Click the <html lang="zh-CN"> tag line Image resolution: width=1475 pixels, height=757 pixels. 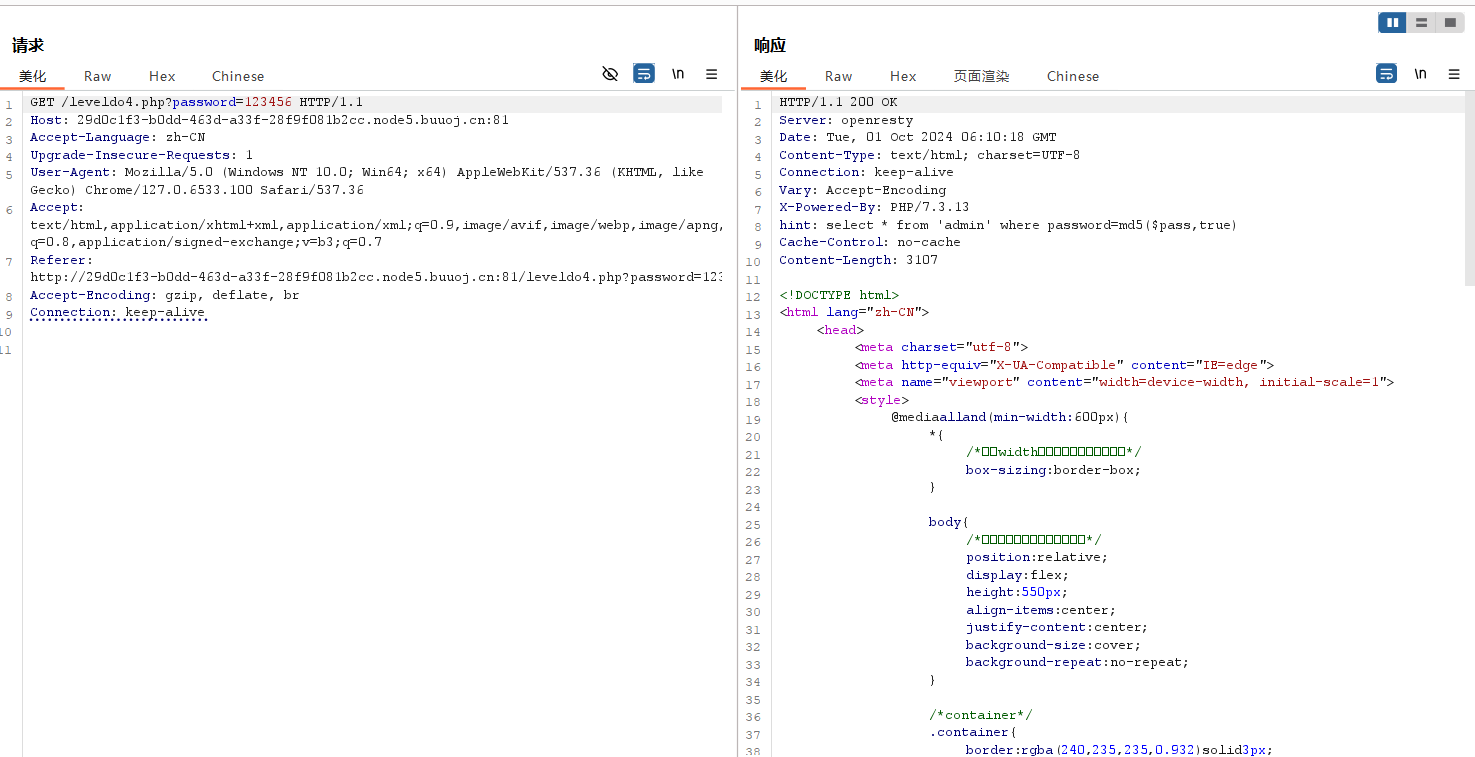pyautogui.click(x=854, y=312)
